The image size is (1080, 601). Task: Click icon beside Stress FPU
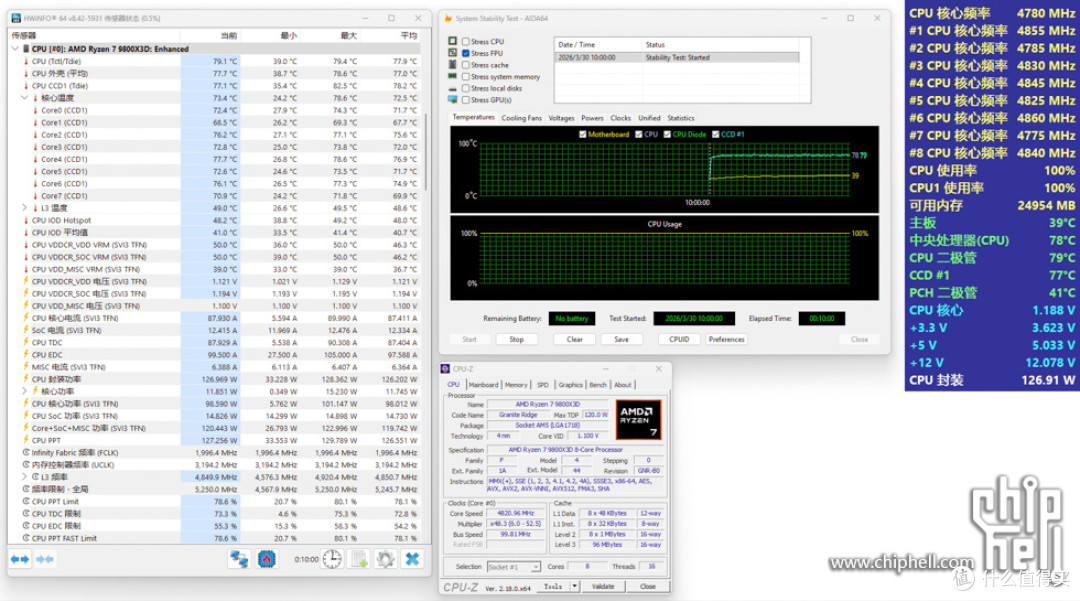click(x=453, y=53)
